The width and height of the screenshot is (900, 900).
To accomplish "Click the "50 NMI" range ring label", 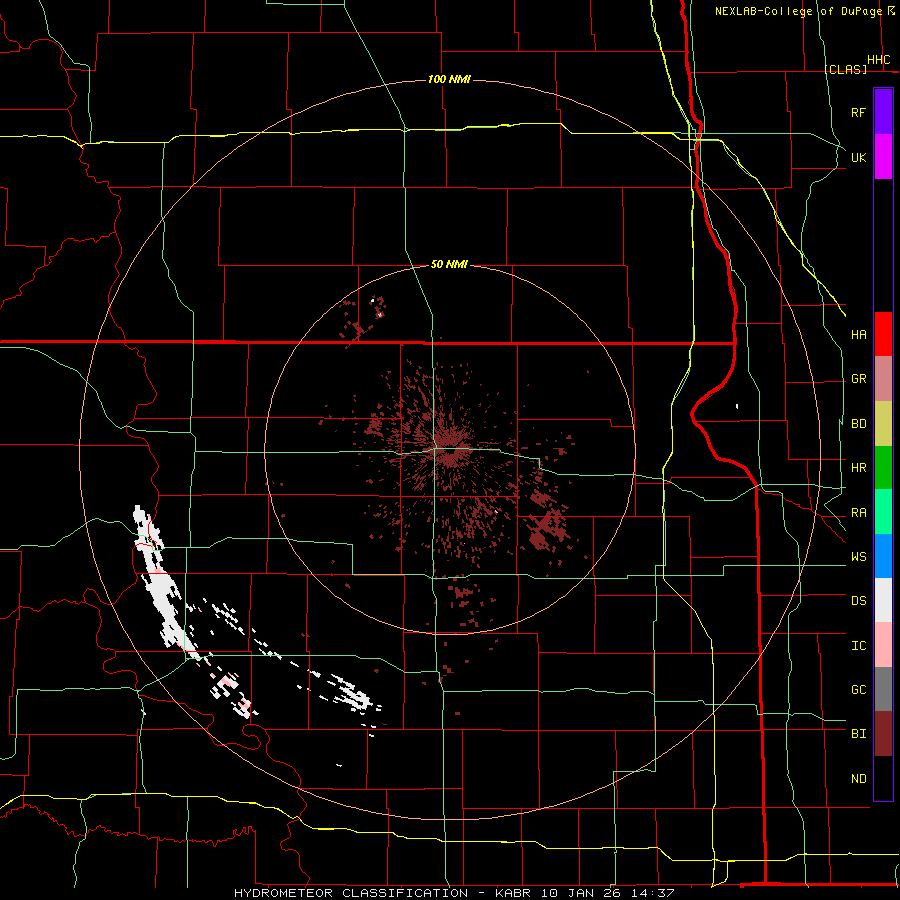I will pyautogui.click(x=449, y=264).
